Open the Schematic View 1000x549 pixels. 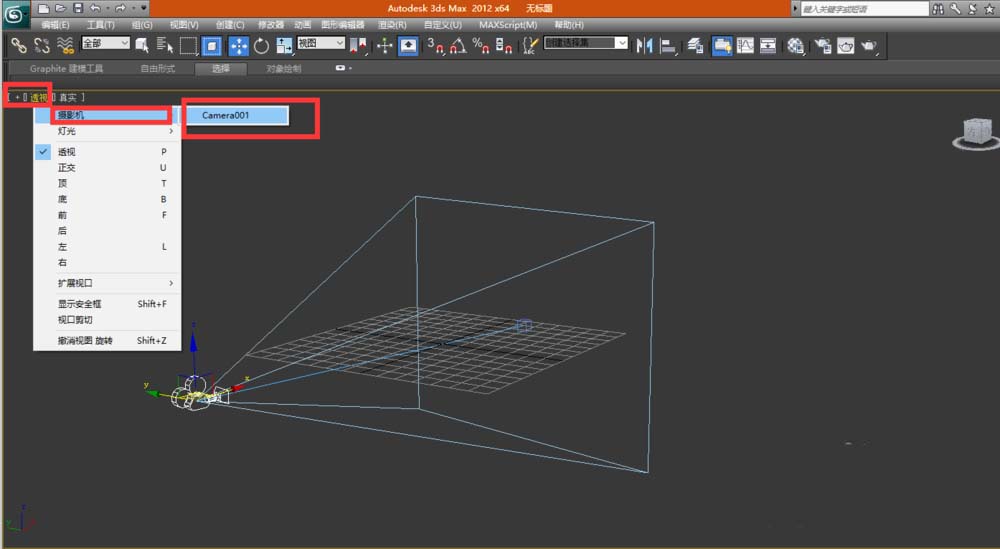click(768, 45)
